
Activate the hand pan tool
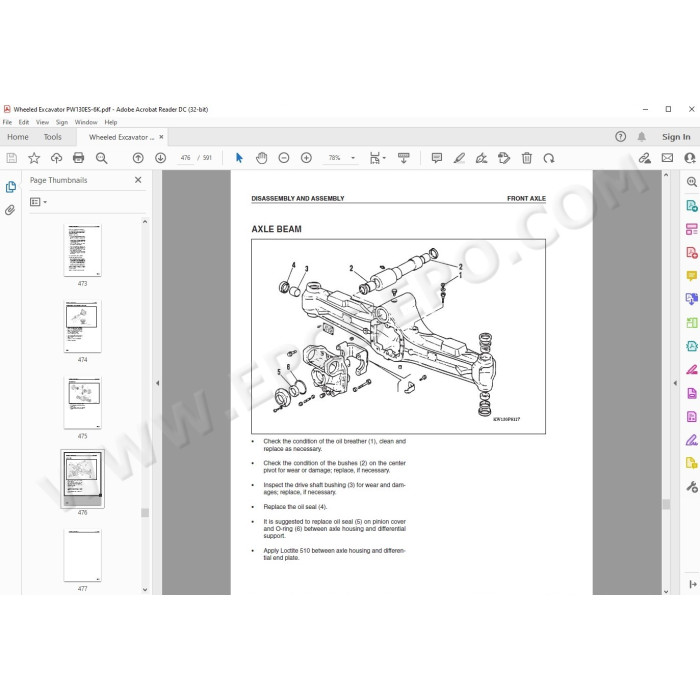[262, 158]
